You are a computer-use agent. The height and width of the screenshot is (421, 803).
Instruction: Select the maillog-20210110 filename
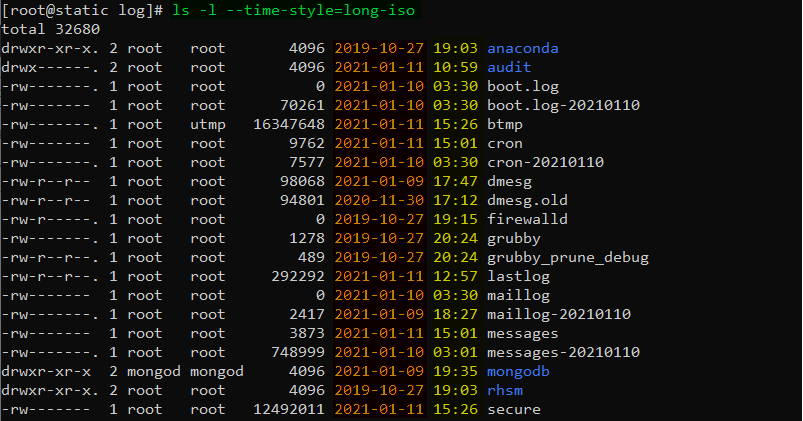pyautogui.click(x=559, y=314)
